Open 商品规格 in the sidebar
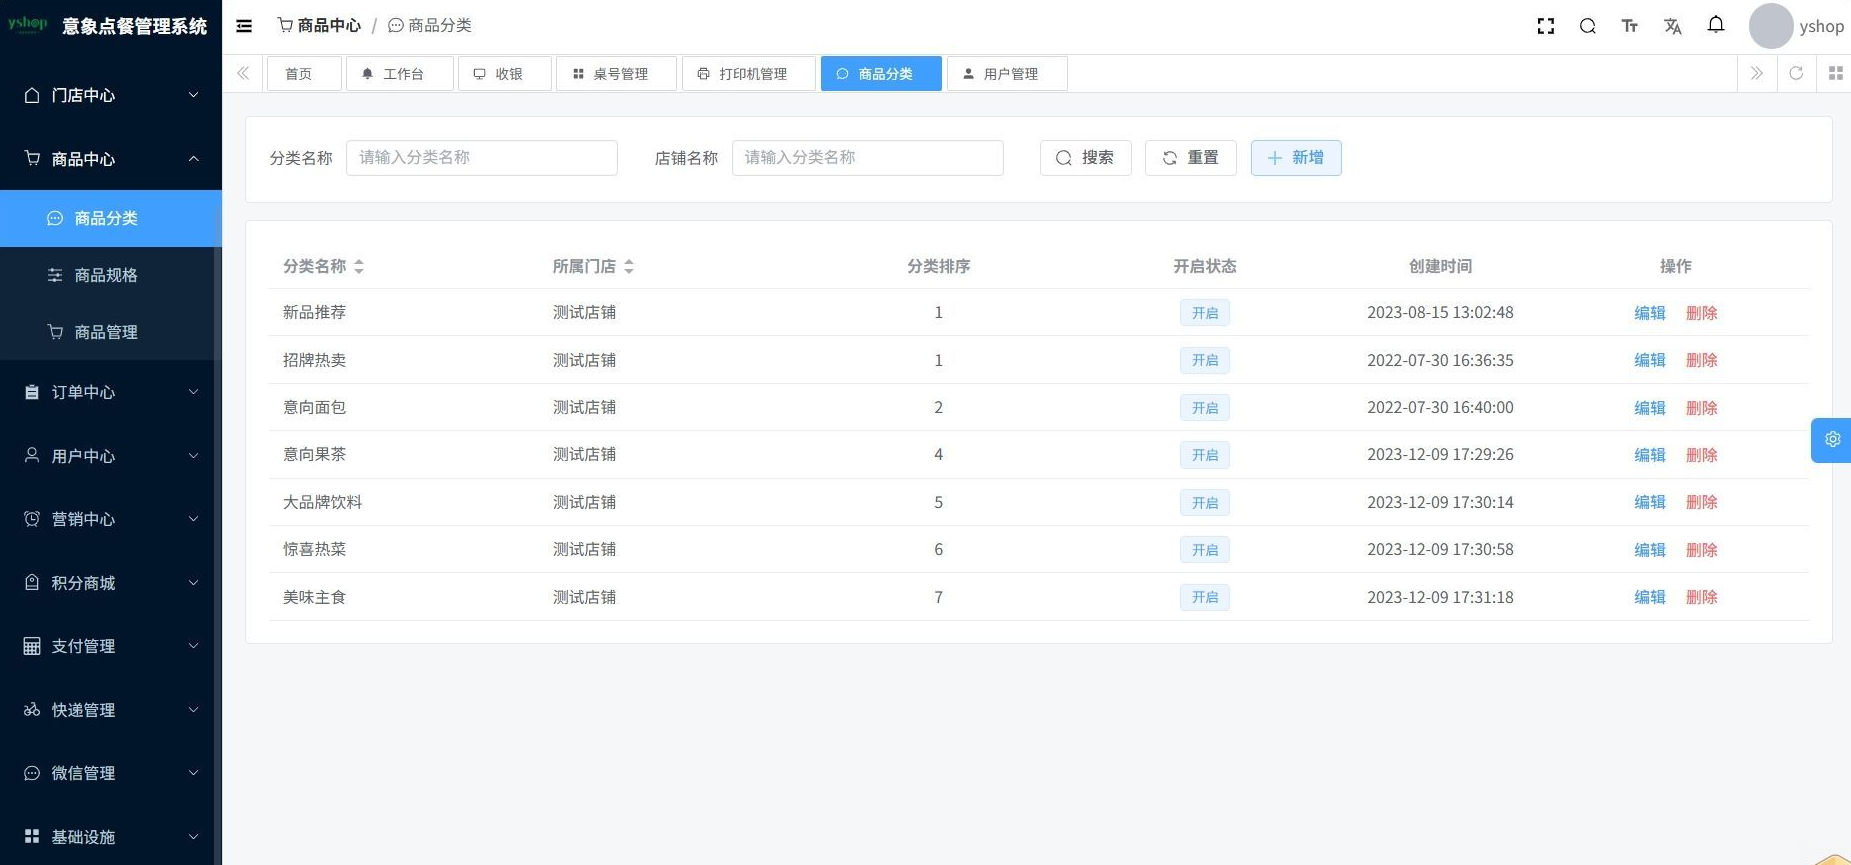The width and height of the screenshot is (1851, 865). click(x=106, y=275)
